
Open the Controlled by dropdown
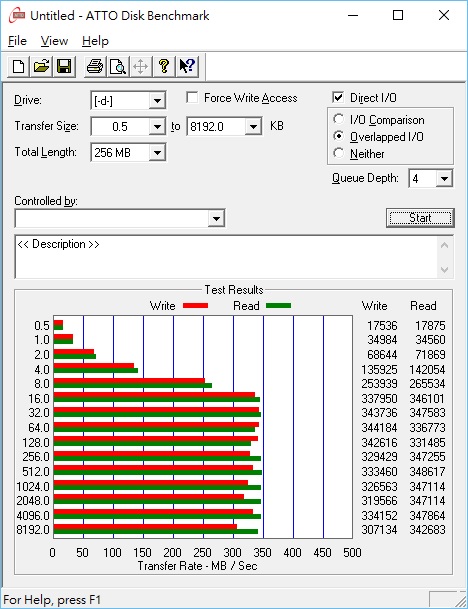[x=216, y=219]
